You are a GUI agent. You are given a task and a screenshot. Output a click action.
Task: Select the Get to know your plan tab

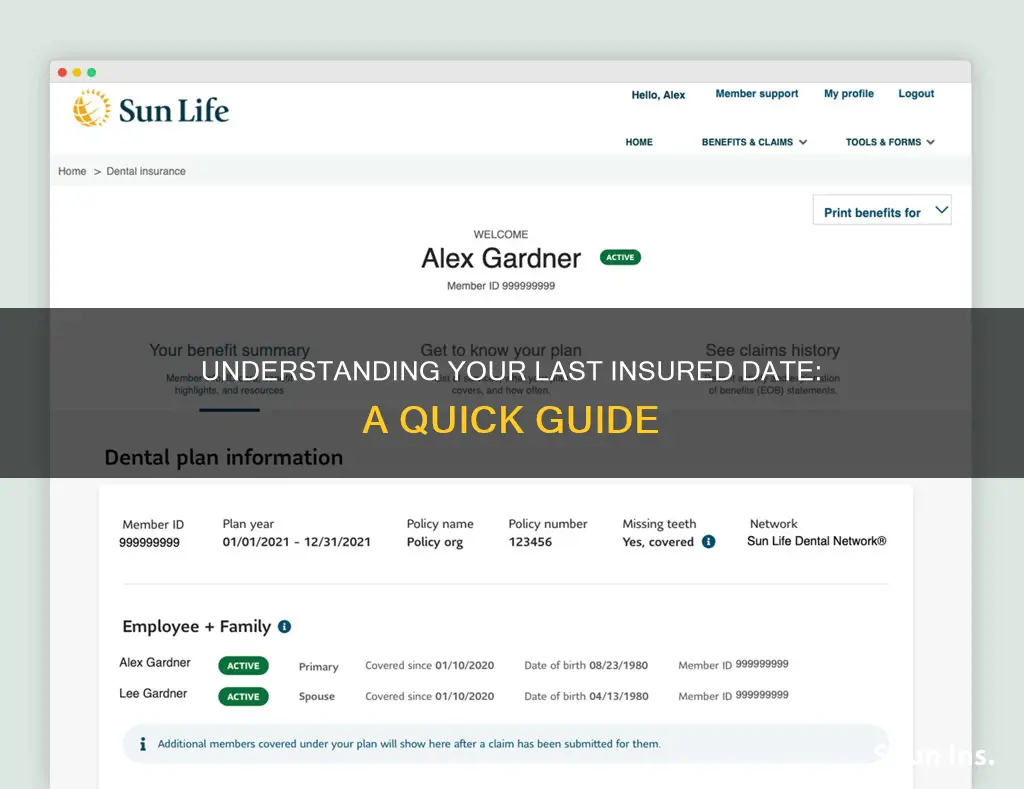501,370
